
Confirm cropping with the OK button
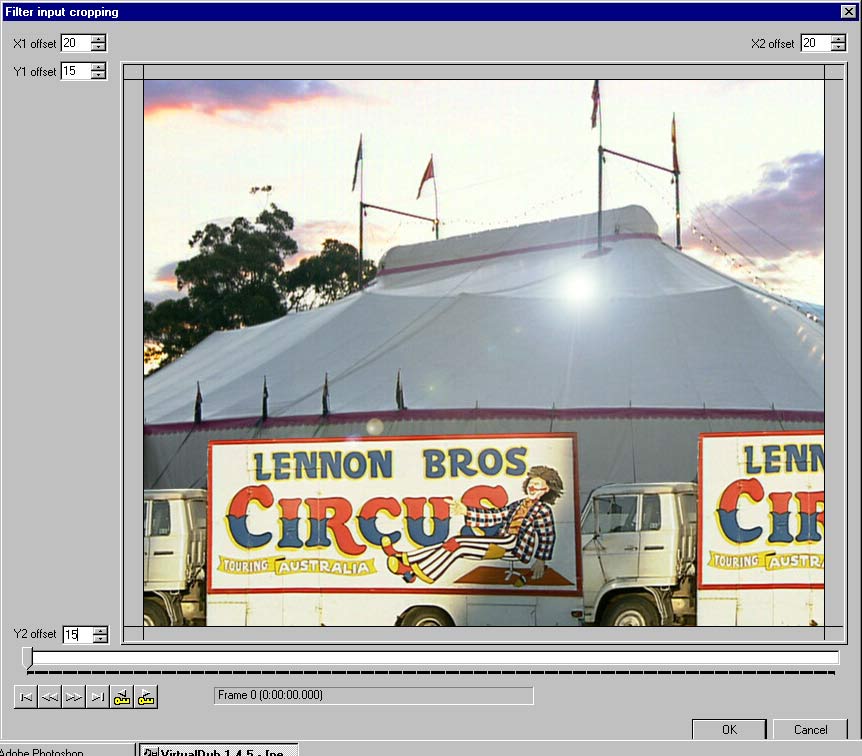click(x=729, y=730)
